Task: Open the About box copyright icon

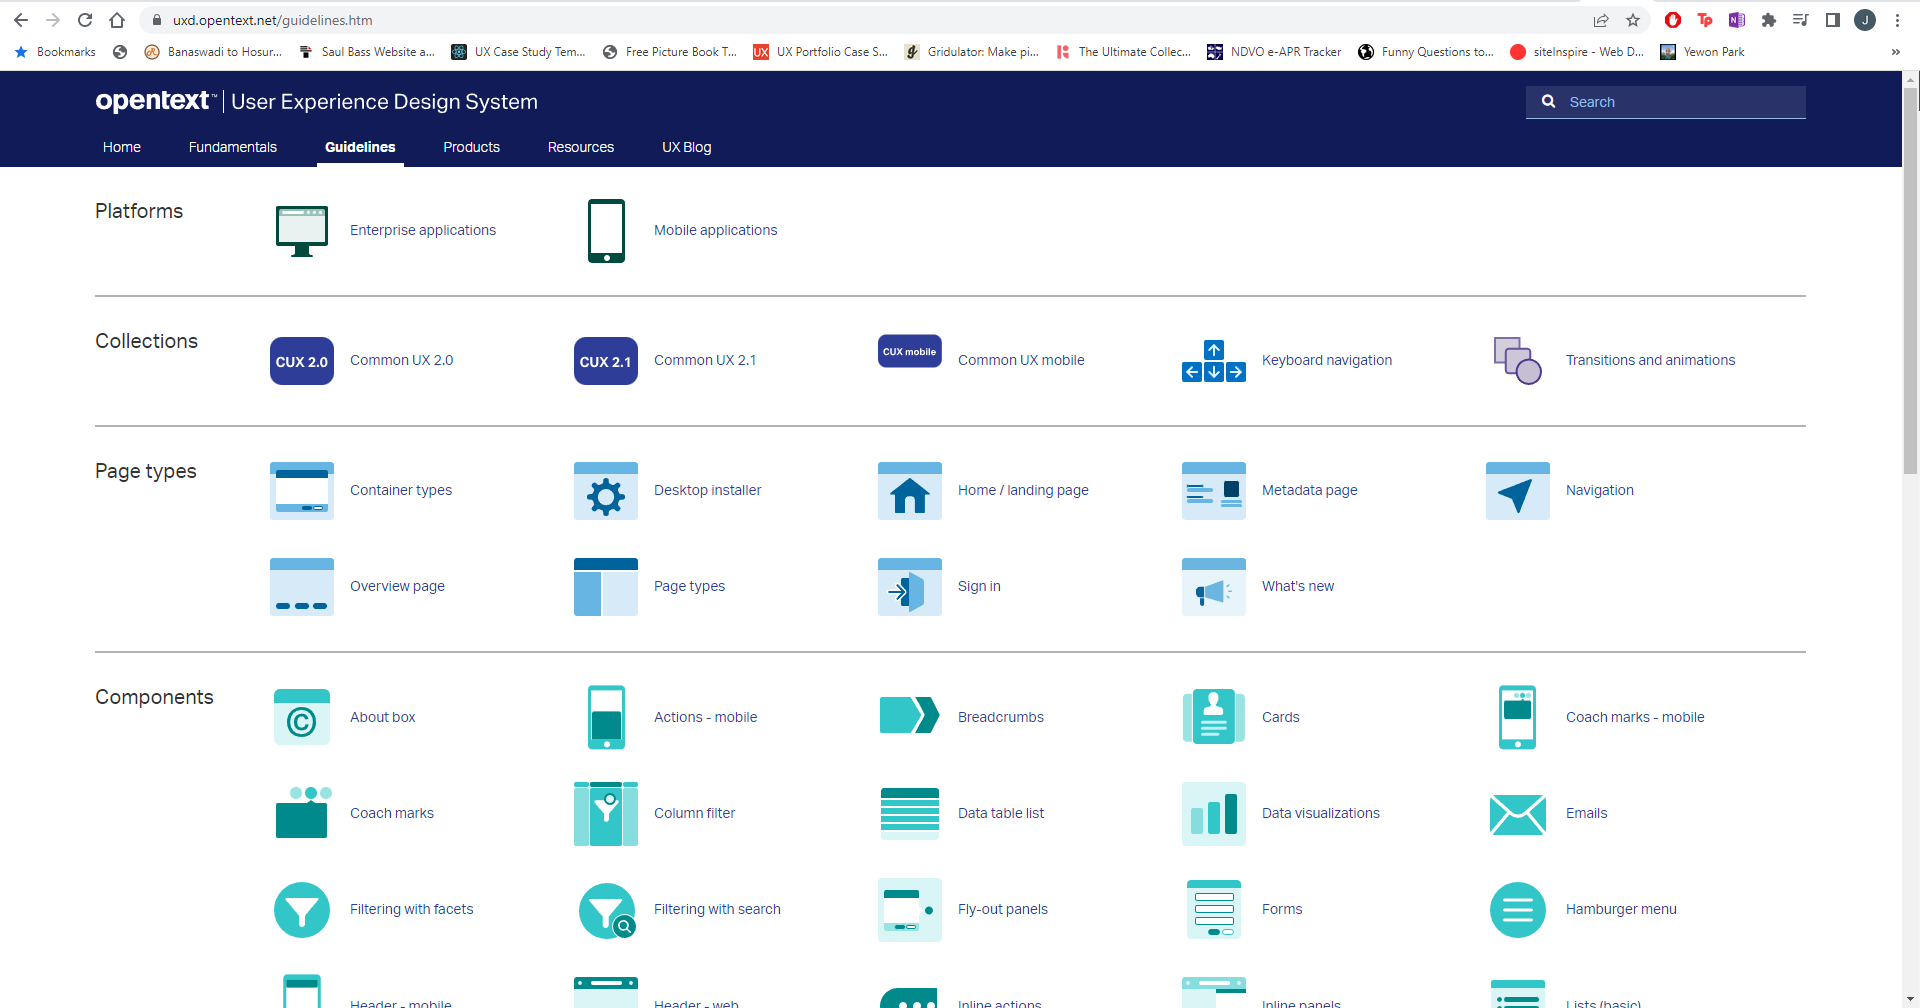Action: 302,717
